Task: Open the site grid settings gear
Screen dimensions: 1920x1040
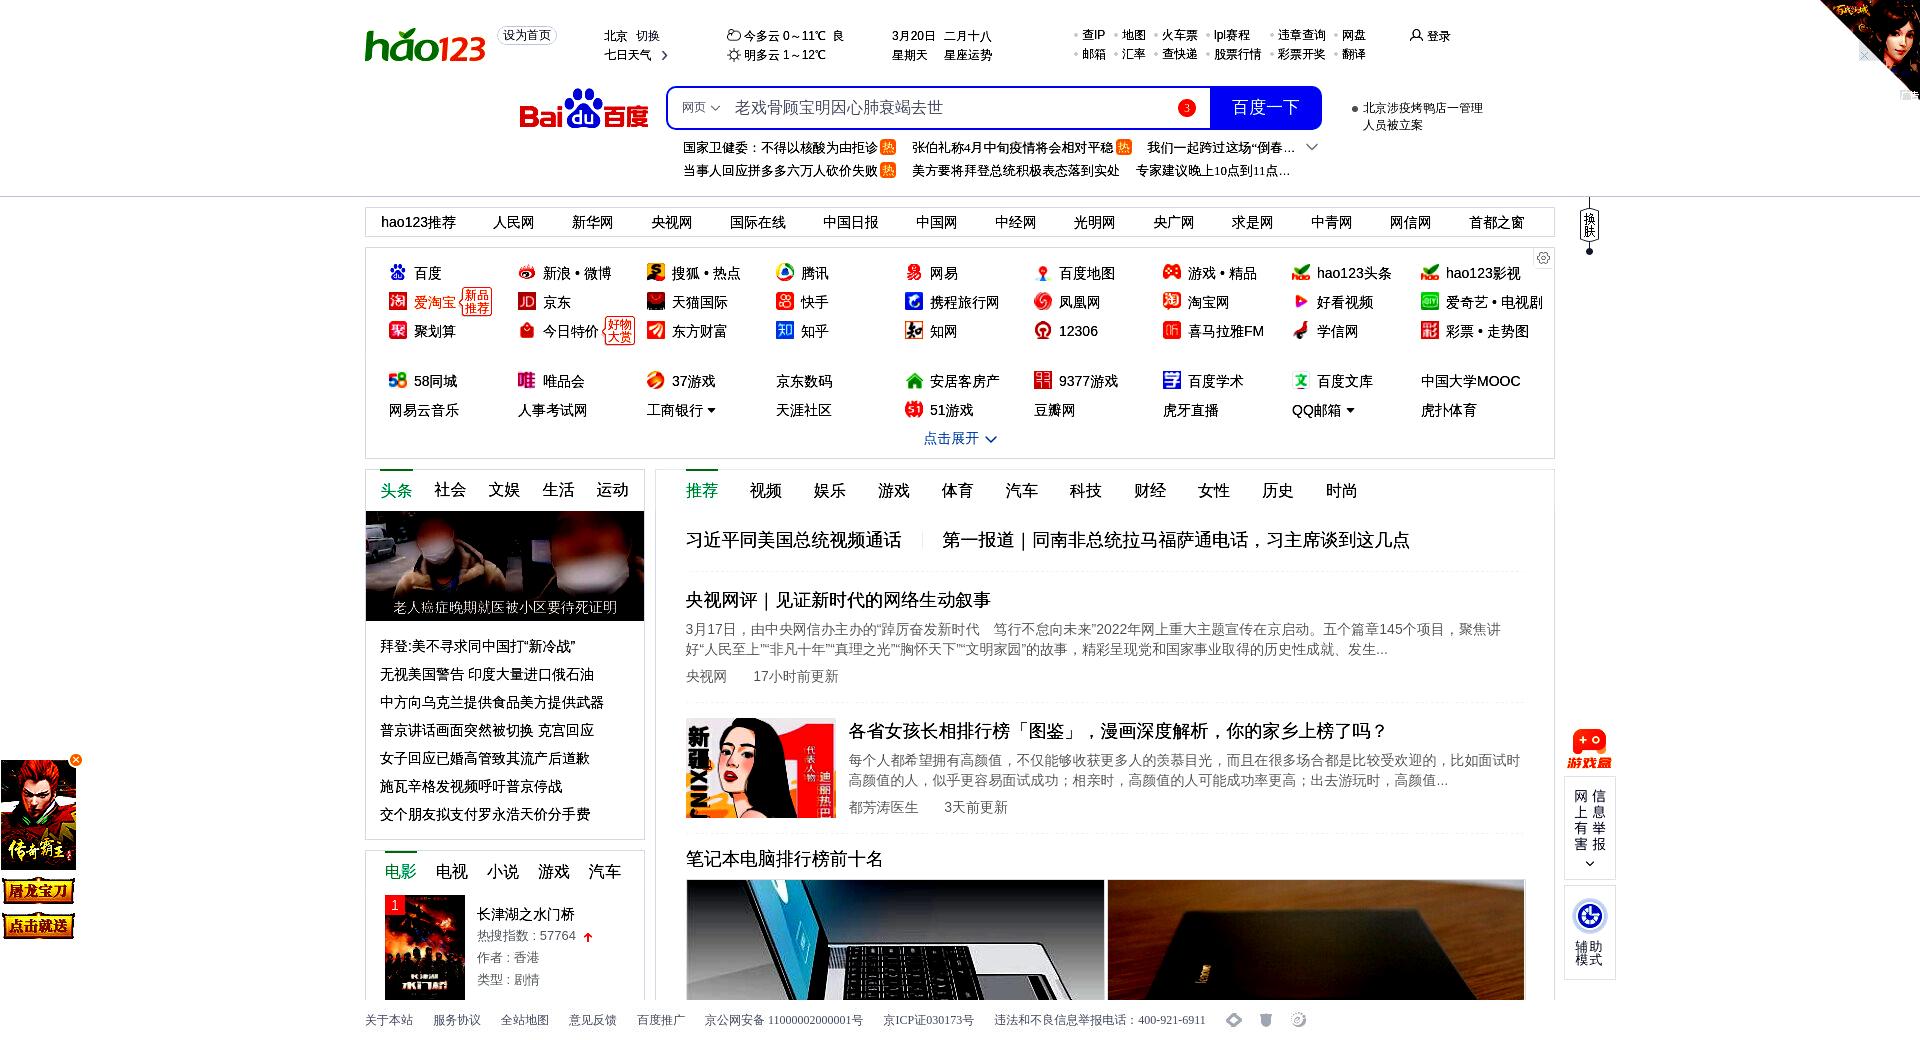Action: (x=1543, y=258)
